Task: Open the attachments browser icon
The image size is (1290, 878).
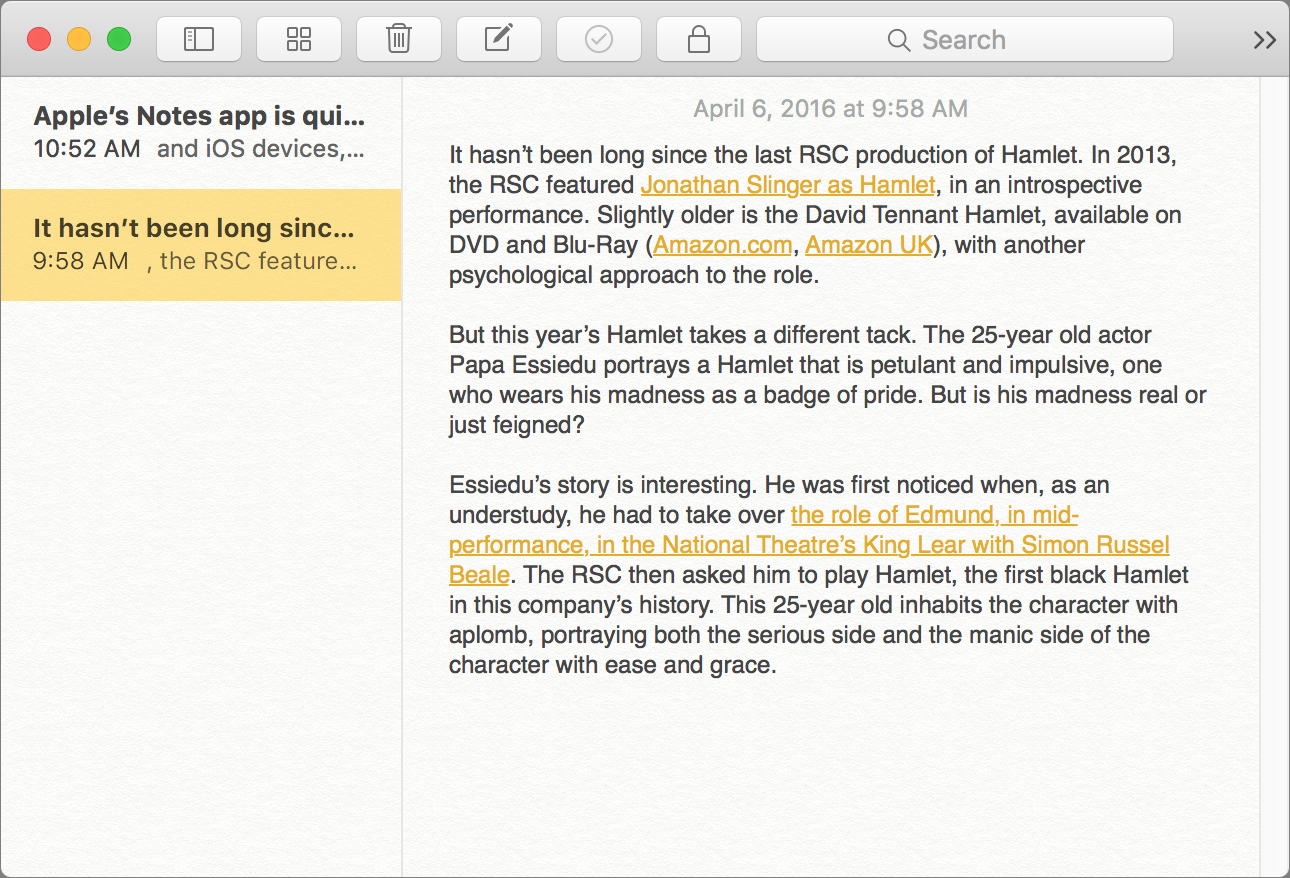Action: click(x=298, y=39)
